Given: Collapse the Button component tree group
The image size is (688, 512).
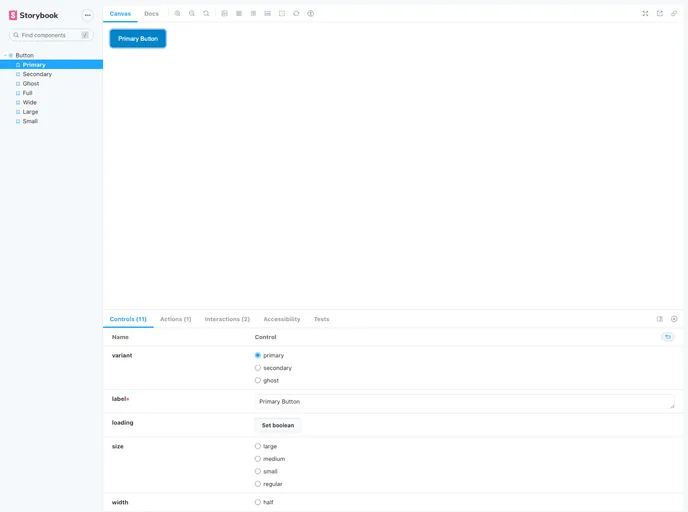Looking at the screenshot, I should [6, 55].
